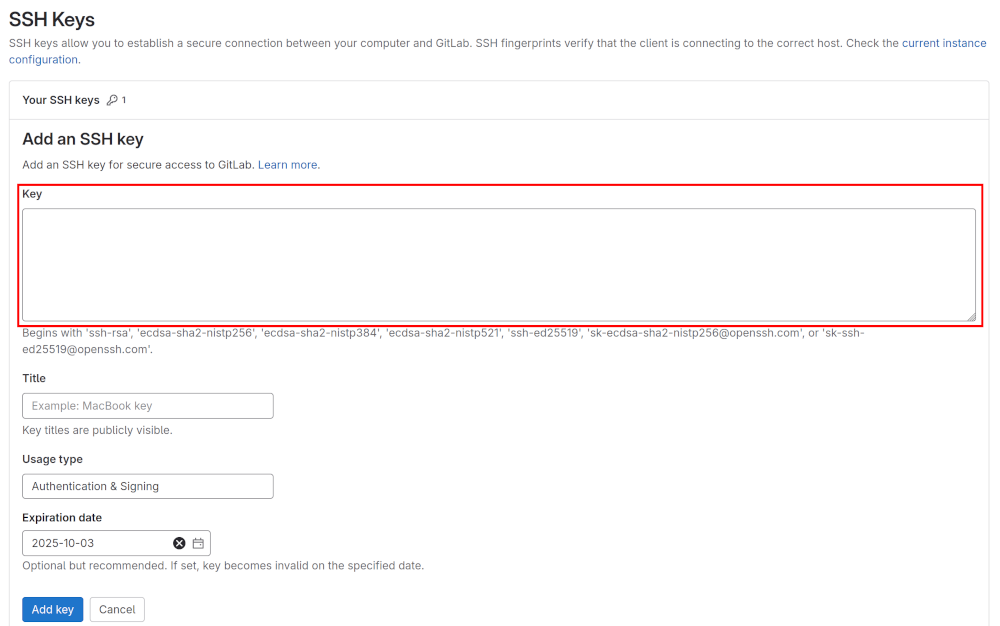
Task: Click the 'Usage type' label
Action: coord(52,459)
